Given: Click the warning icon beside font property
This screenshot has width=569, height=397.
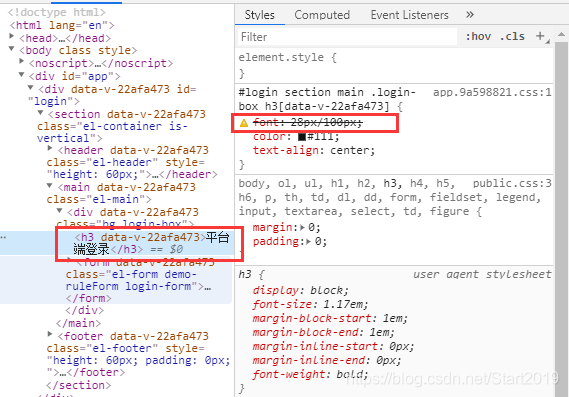Looking at the screenshot, I should (x=244, y=123).
